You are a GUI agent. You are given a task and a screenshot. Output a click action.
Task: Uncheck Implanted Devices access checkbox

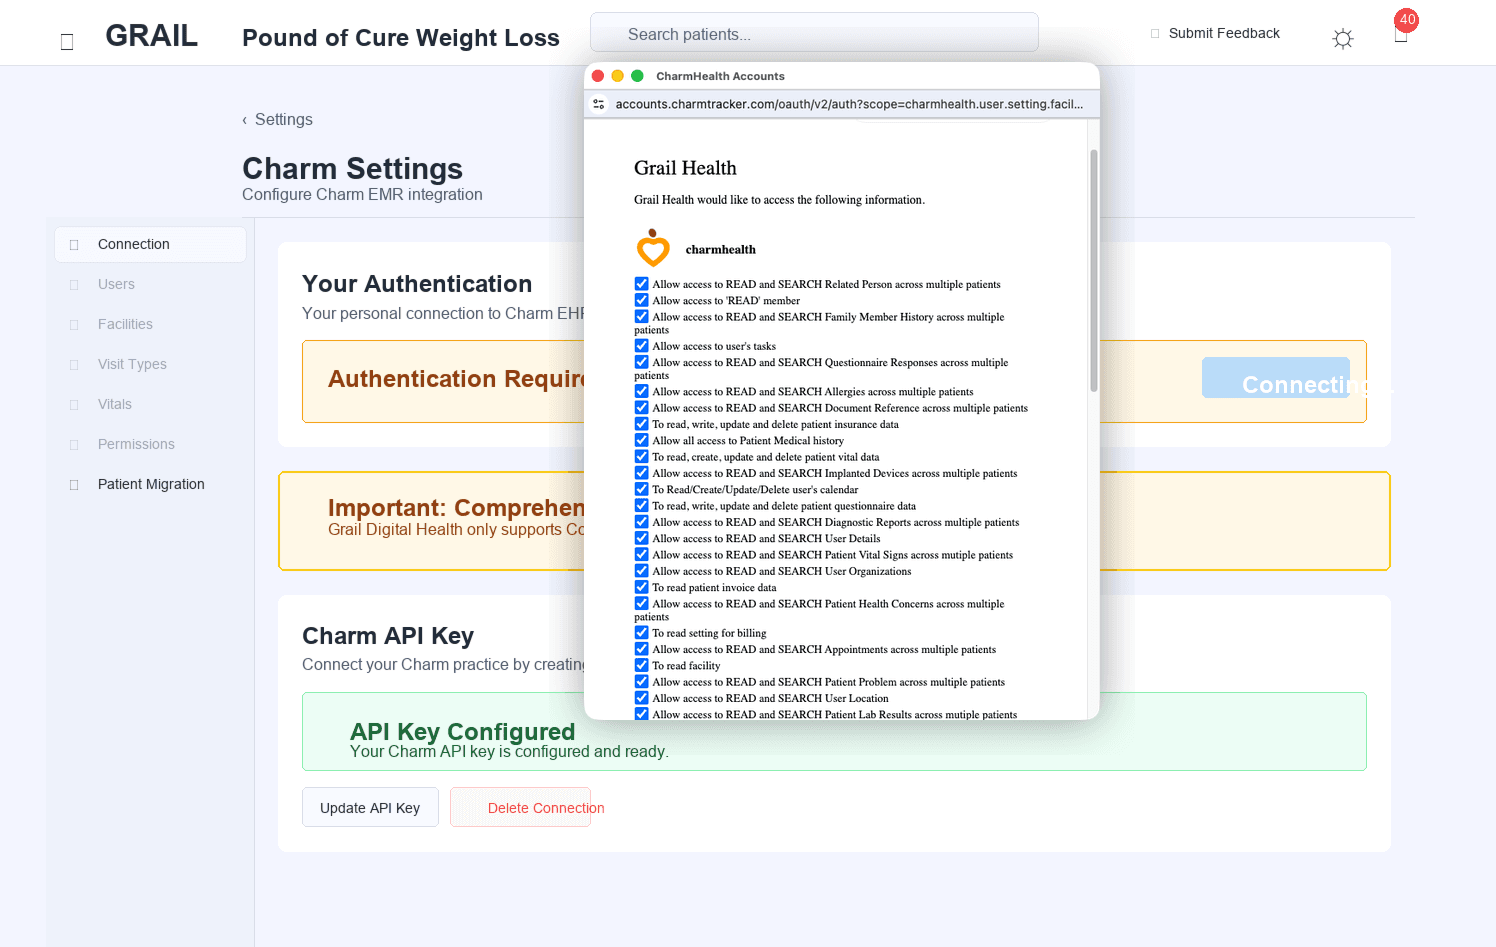point(642,473)
